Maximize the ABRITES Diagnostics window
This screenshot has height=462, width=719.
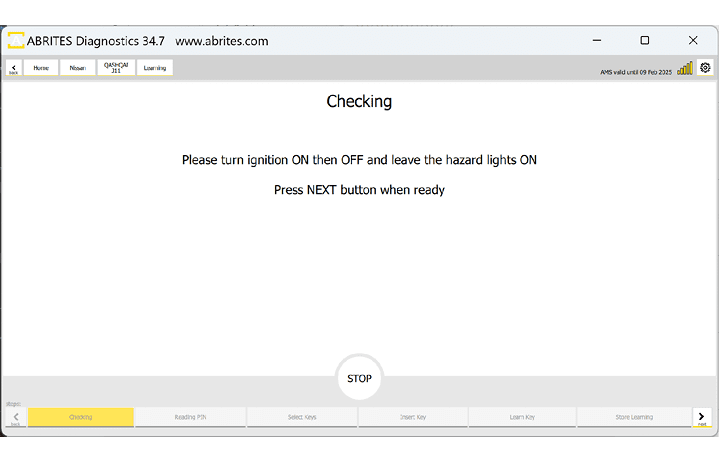[x=645, y=41]
